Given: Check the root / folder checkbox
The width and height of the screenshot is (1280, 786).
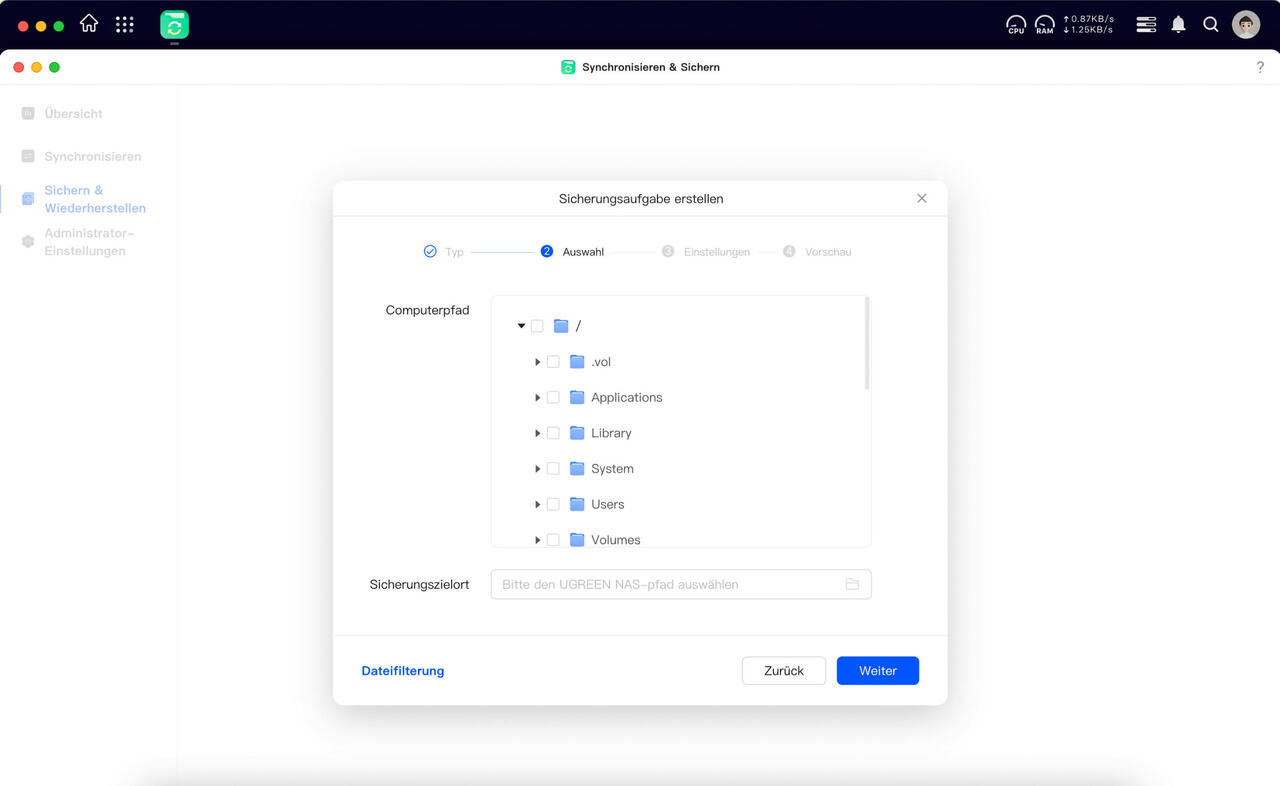Looking at the screenshot, I should click(537, 326).
